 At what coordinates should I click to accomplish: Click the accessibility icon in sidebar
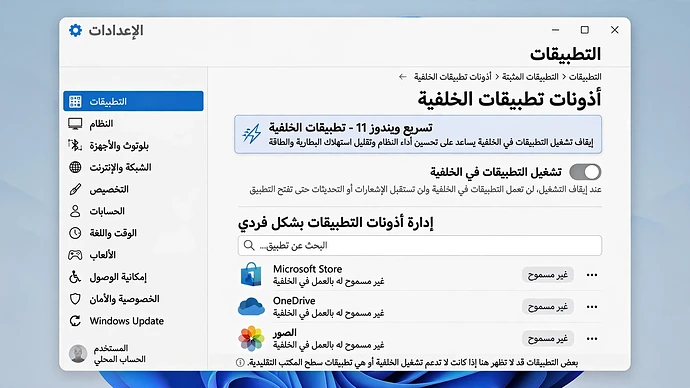[x=75, y=277]
